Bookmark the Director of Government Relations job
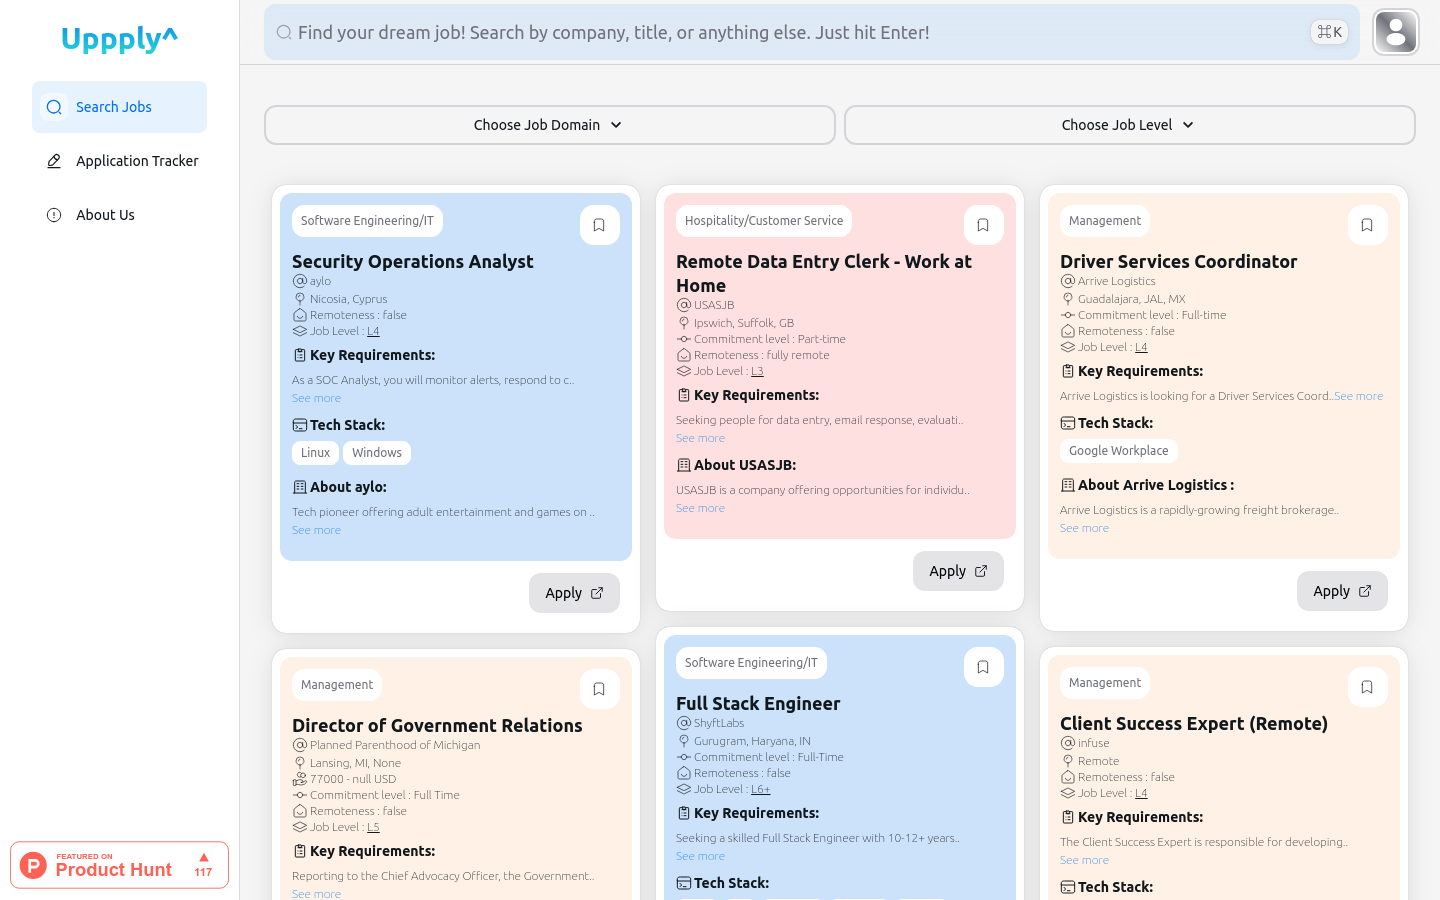 pyautogui.click(x=599, y=689)
